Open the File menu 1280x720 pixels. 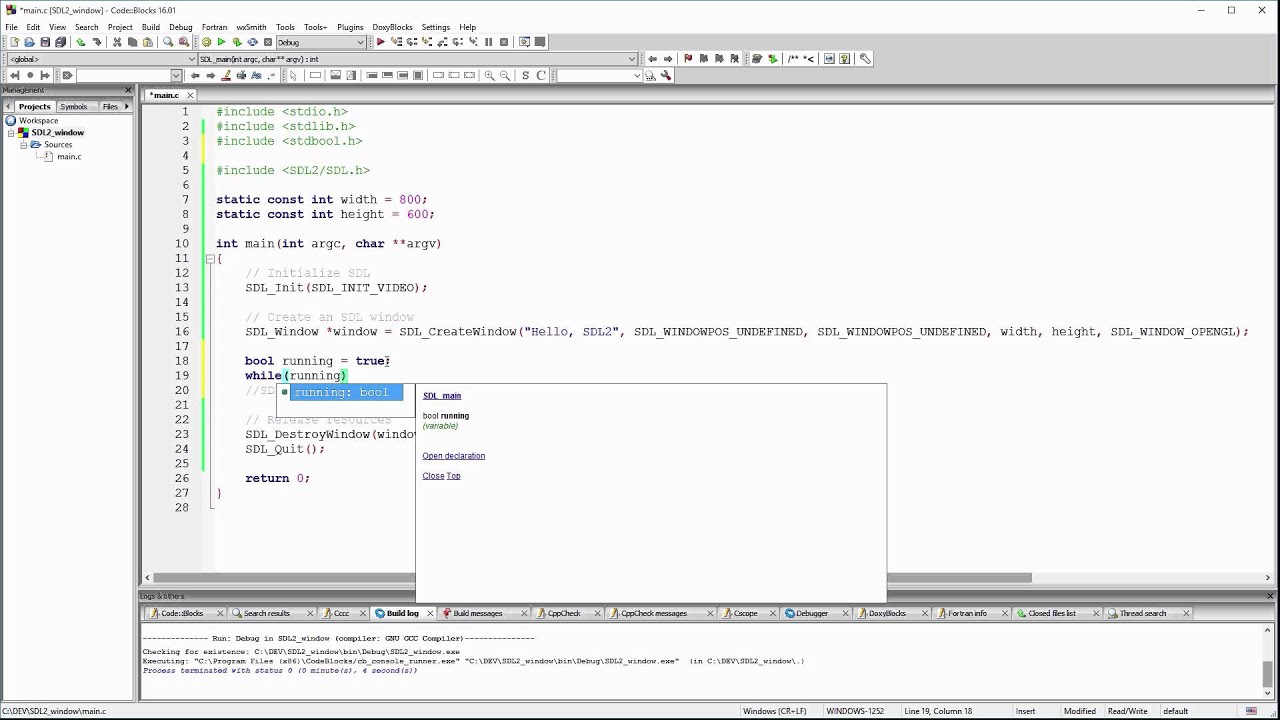pos(11,27)
